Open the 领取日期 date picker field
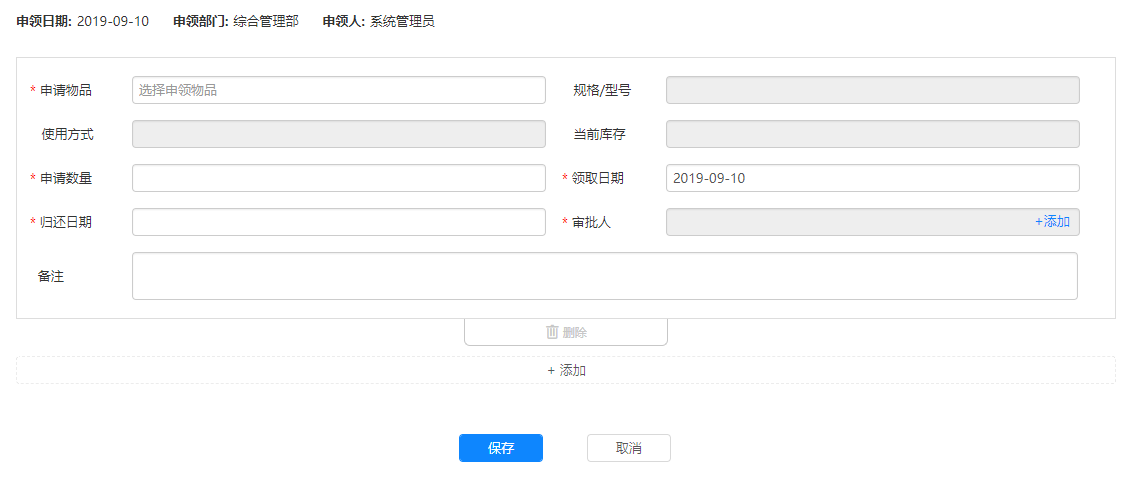The height and width of the screenshot is (491, 1129). pos(872,178)
